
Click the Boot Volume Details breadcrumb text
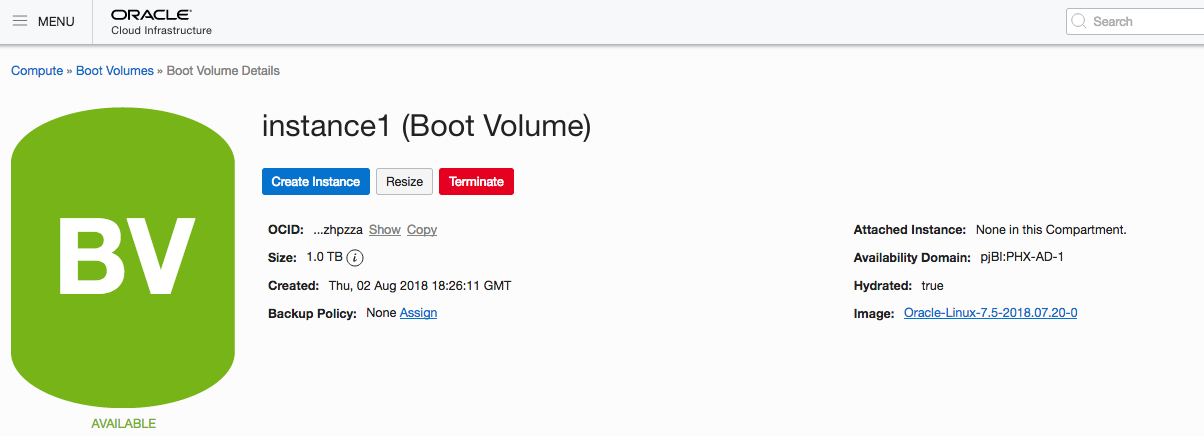coord(223,71)
